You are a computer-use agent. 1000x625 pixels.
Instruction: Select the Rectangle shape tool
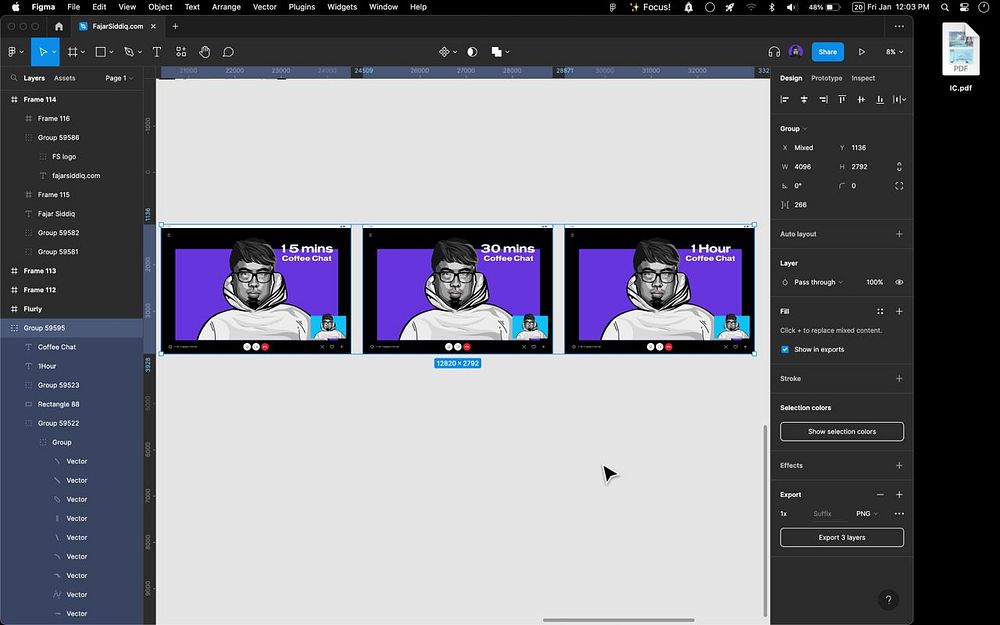click(x=100, y=52)
